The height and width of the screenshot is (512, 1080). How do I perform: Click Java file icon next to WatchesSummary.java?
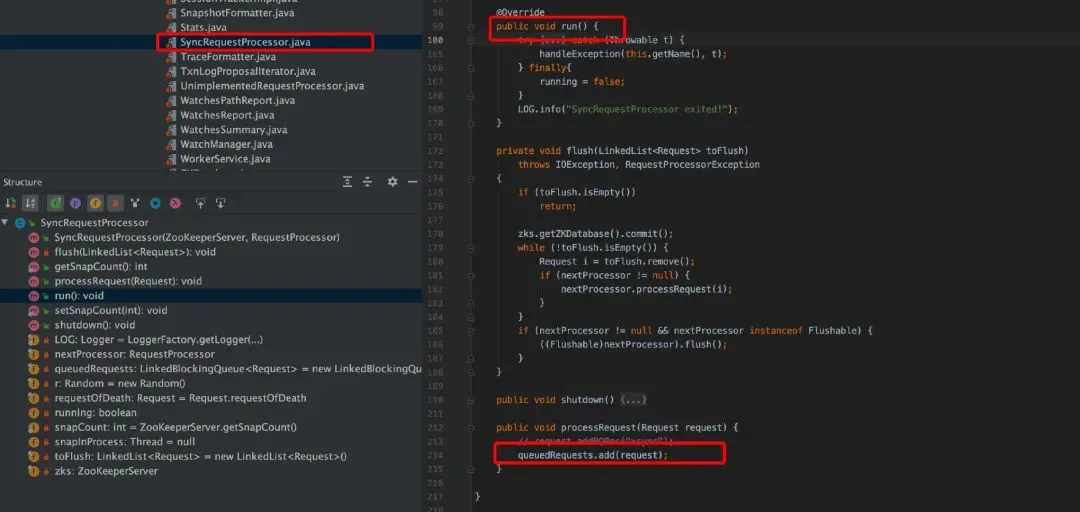coord(171,130)
